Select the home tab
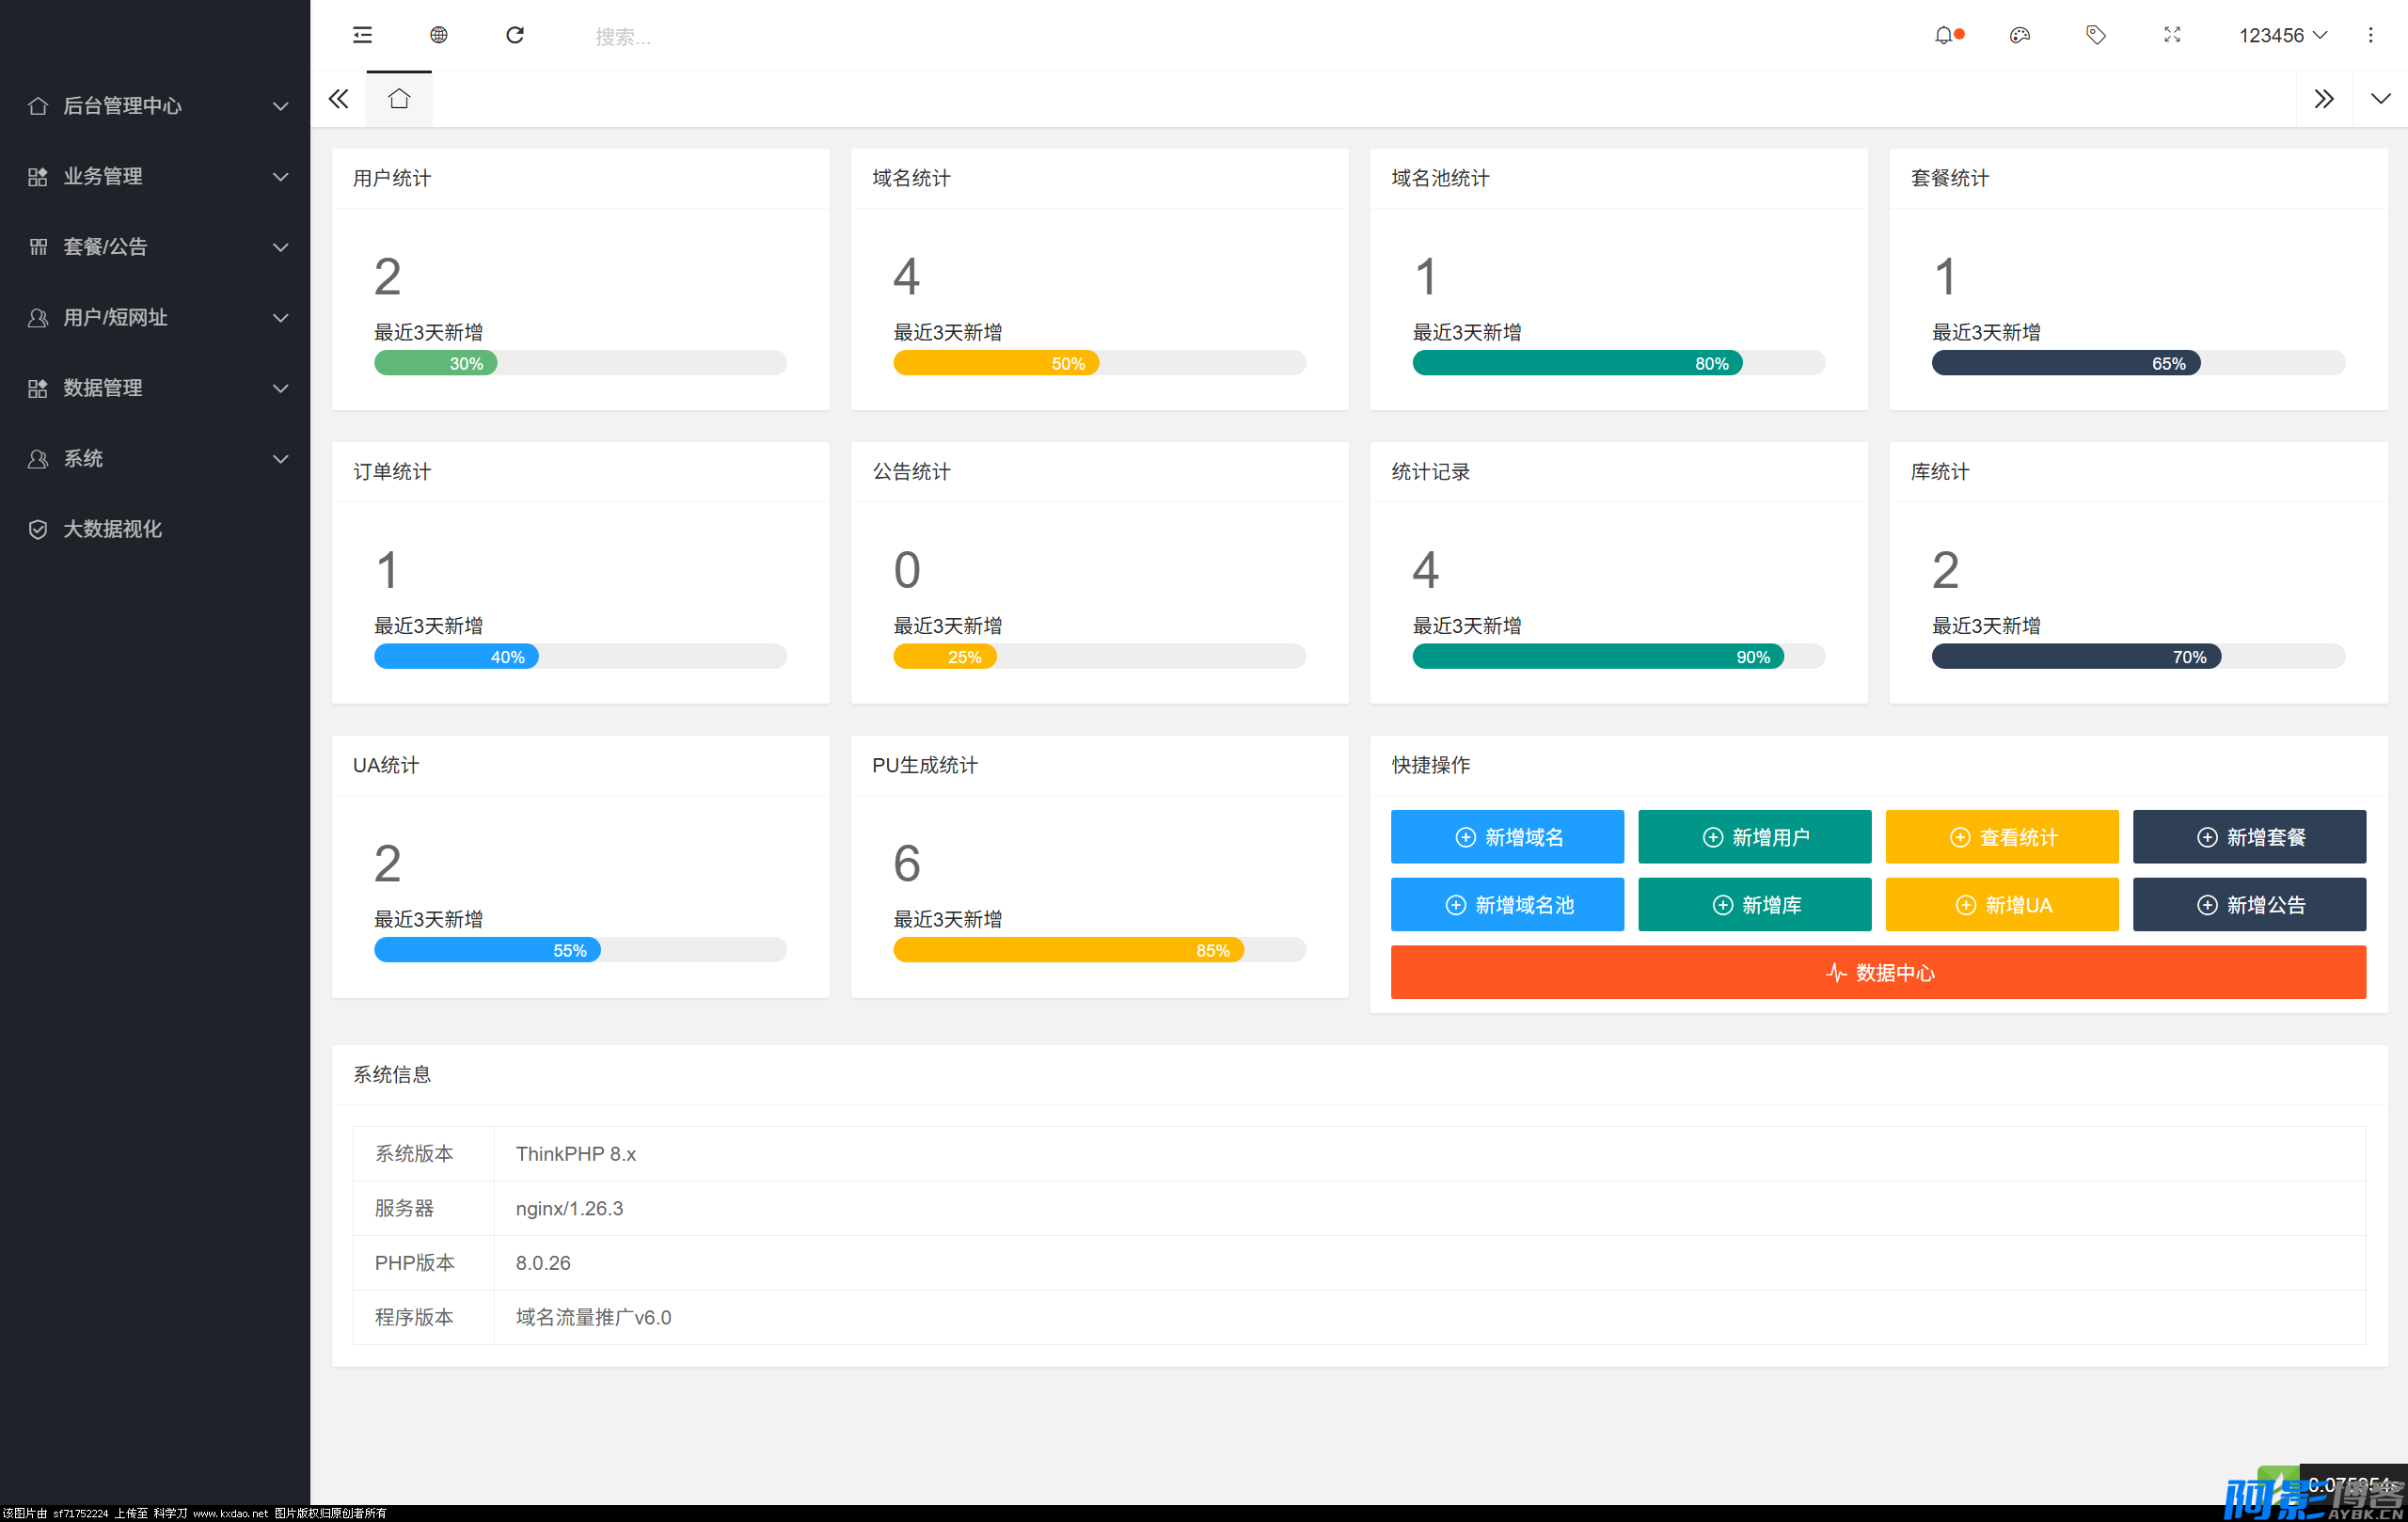 [x=399, y=99]
